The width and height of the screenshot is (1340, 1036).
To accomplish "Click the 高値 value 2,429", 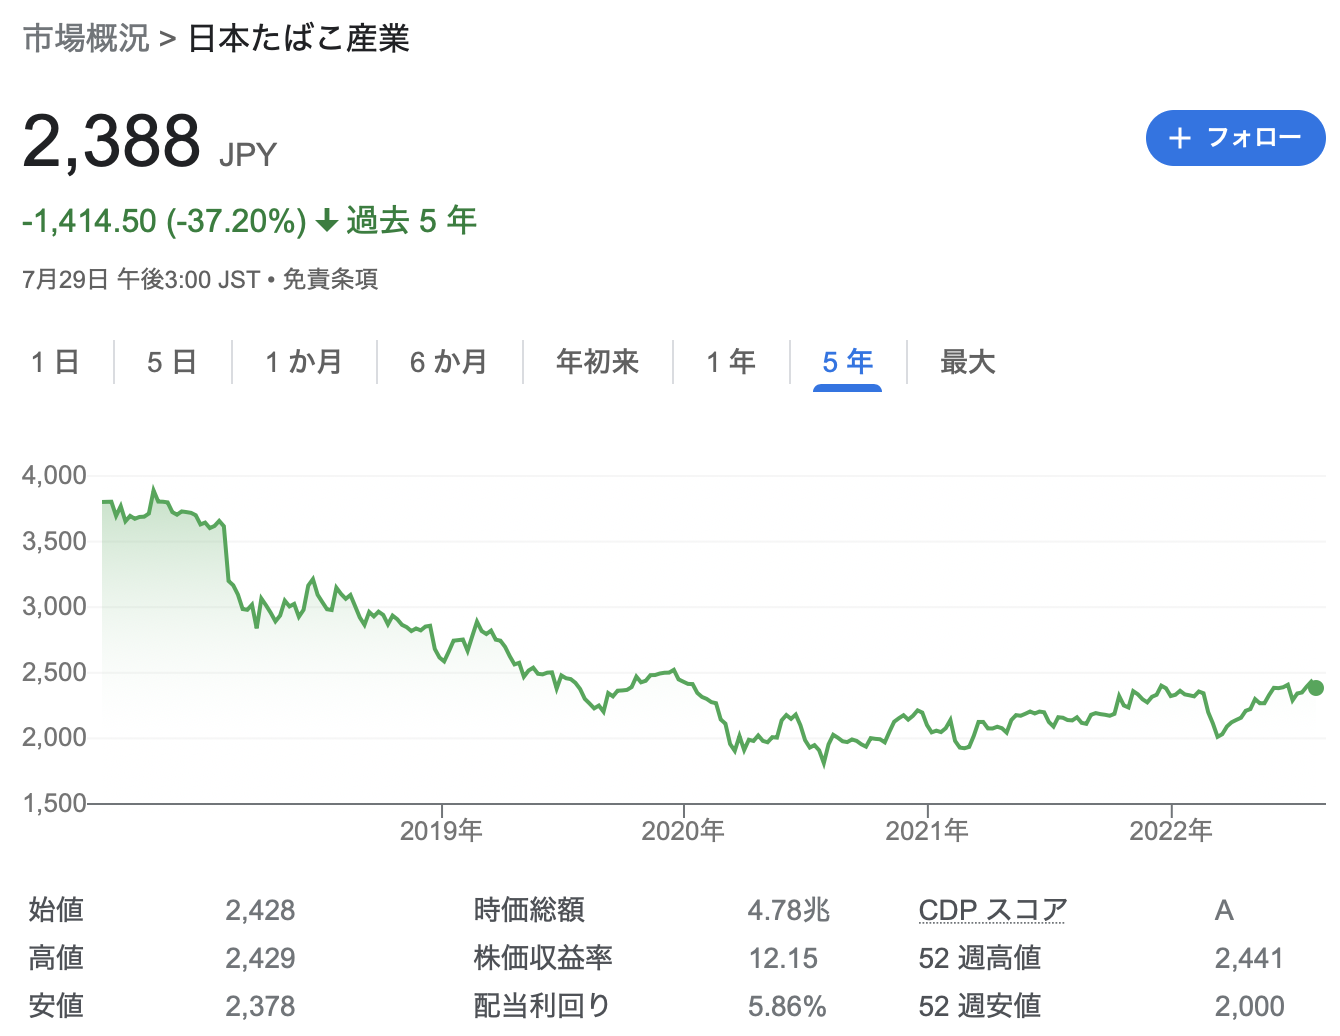I will pos(260,958).
